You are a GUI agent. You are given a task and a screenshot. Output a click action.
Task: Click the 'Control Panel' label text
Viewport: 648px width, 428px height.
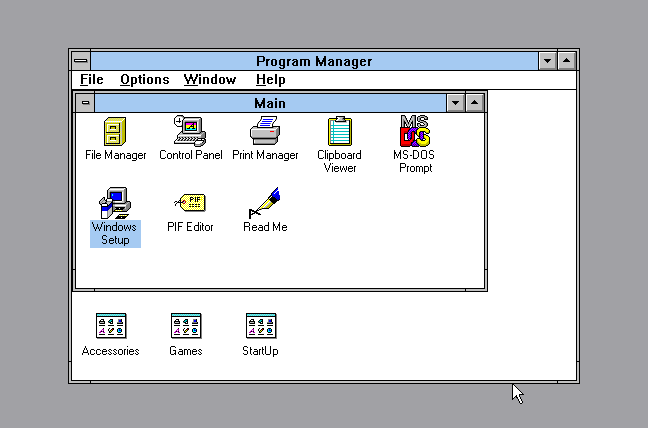pyautogui.click(x=191, y=155)
